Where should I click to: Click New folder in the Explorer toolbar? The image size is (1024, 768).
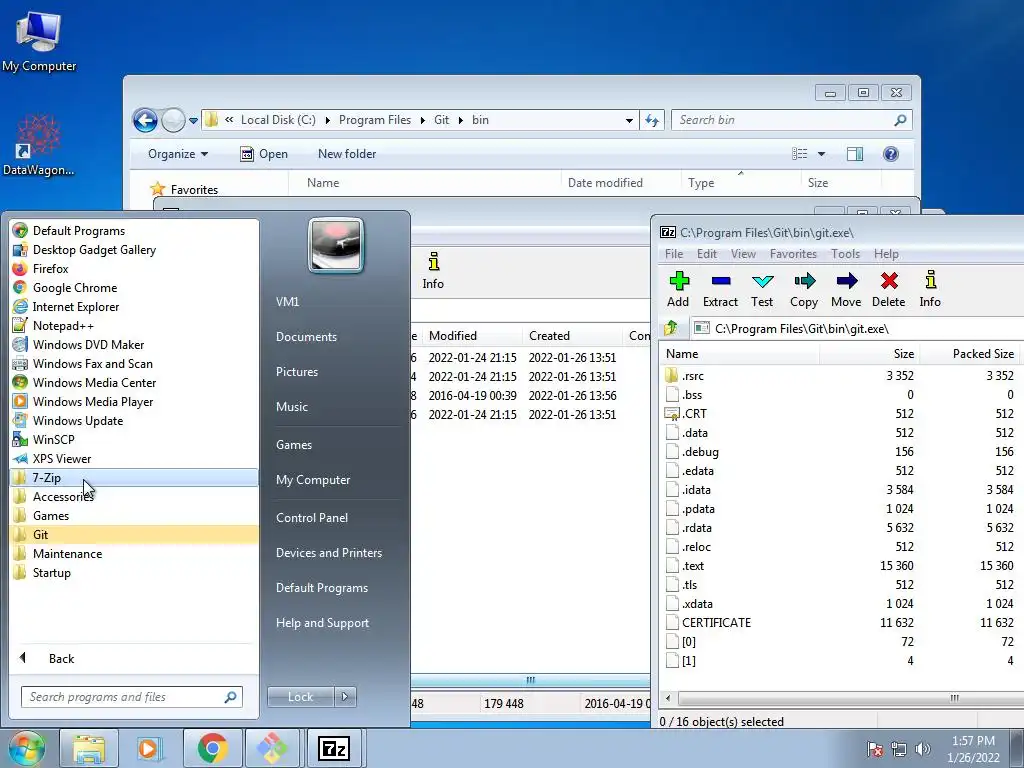347,154
